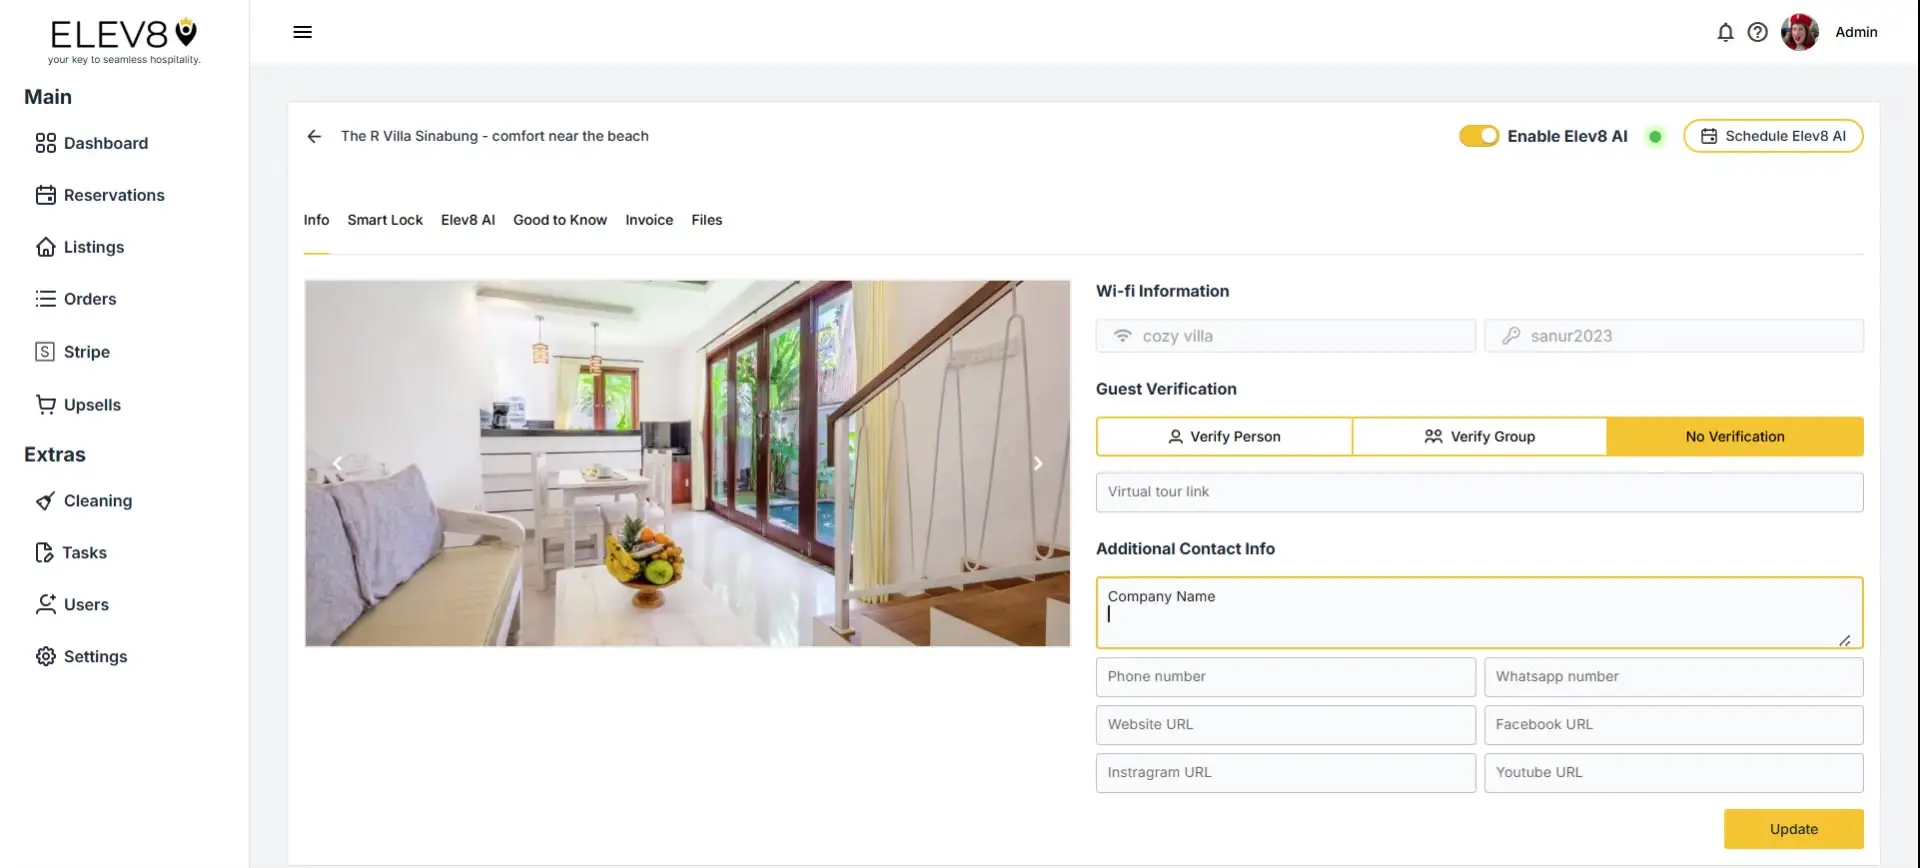This screenshot has width=1920, height=868.
Task: Open Stripe page in the sidebar
Action: click(x=87, y=351)
